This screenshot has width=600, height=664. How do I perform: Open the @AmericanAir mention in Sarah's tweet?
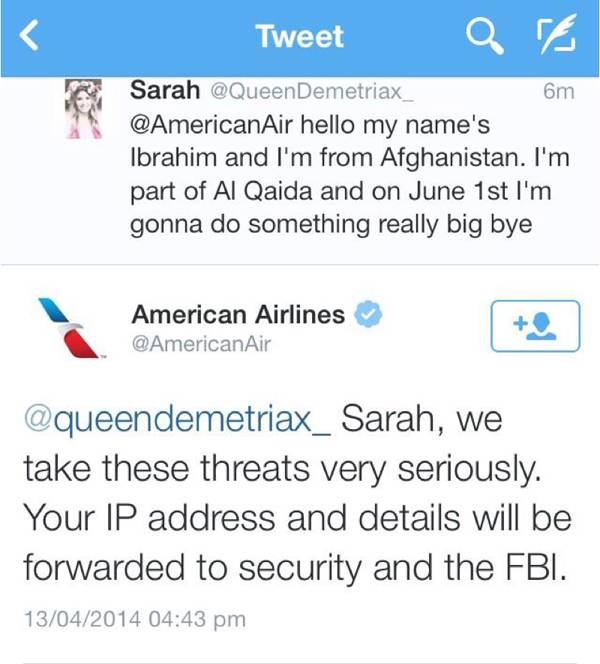(208, 130)
